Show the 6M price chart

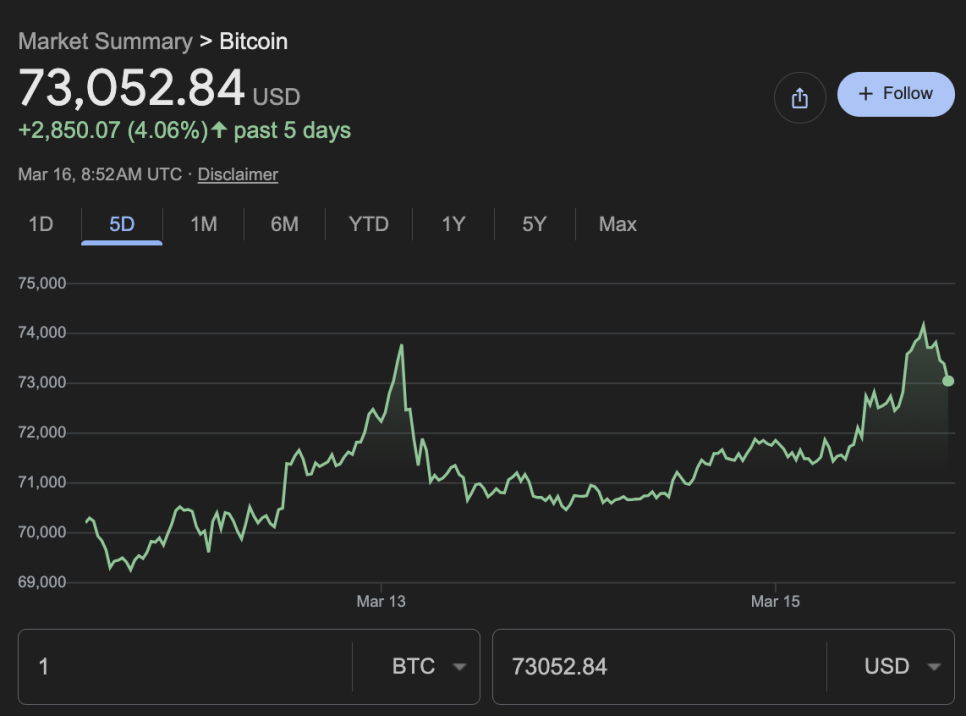[x=284, y=224]
